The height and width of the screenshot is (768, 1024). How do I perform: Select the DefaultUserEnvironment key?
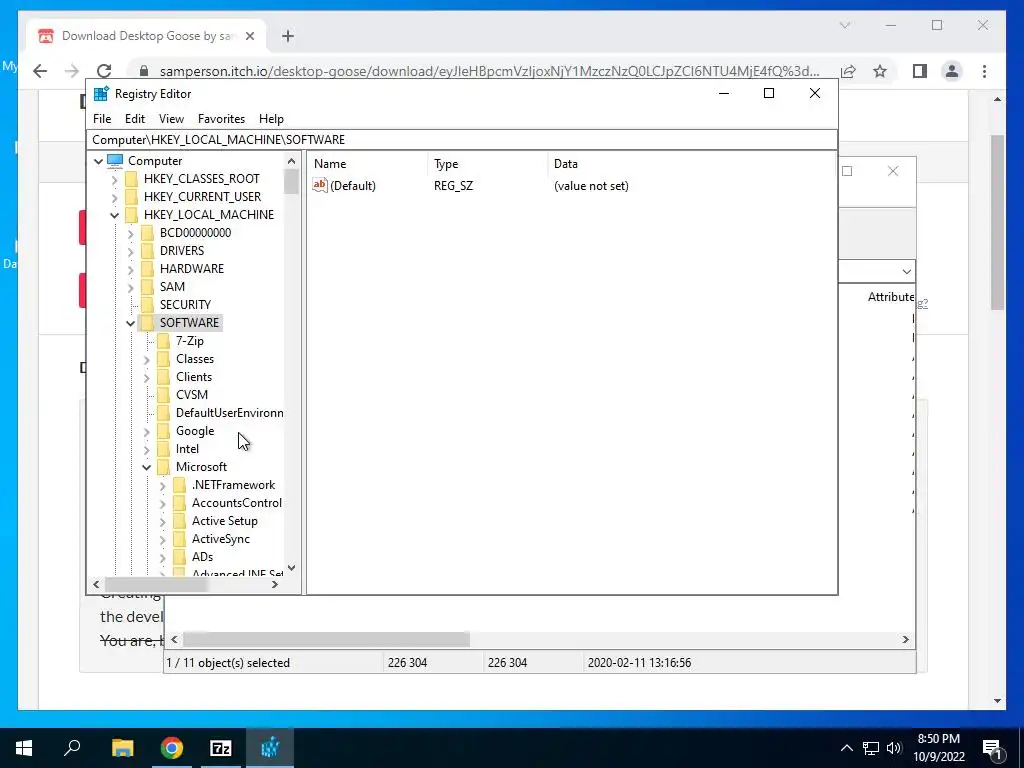pyautogui.click(x=229, y=413)
